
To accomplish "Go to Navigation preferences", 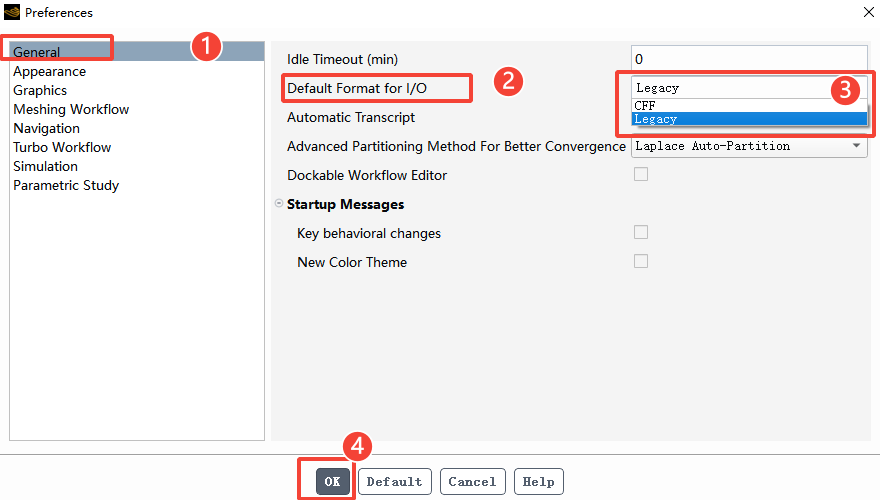I will [46, 128].
